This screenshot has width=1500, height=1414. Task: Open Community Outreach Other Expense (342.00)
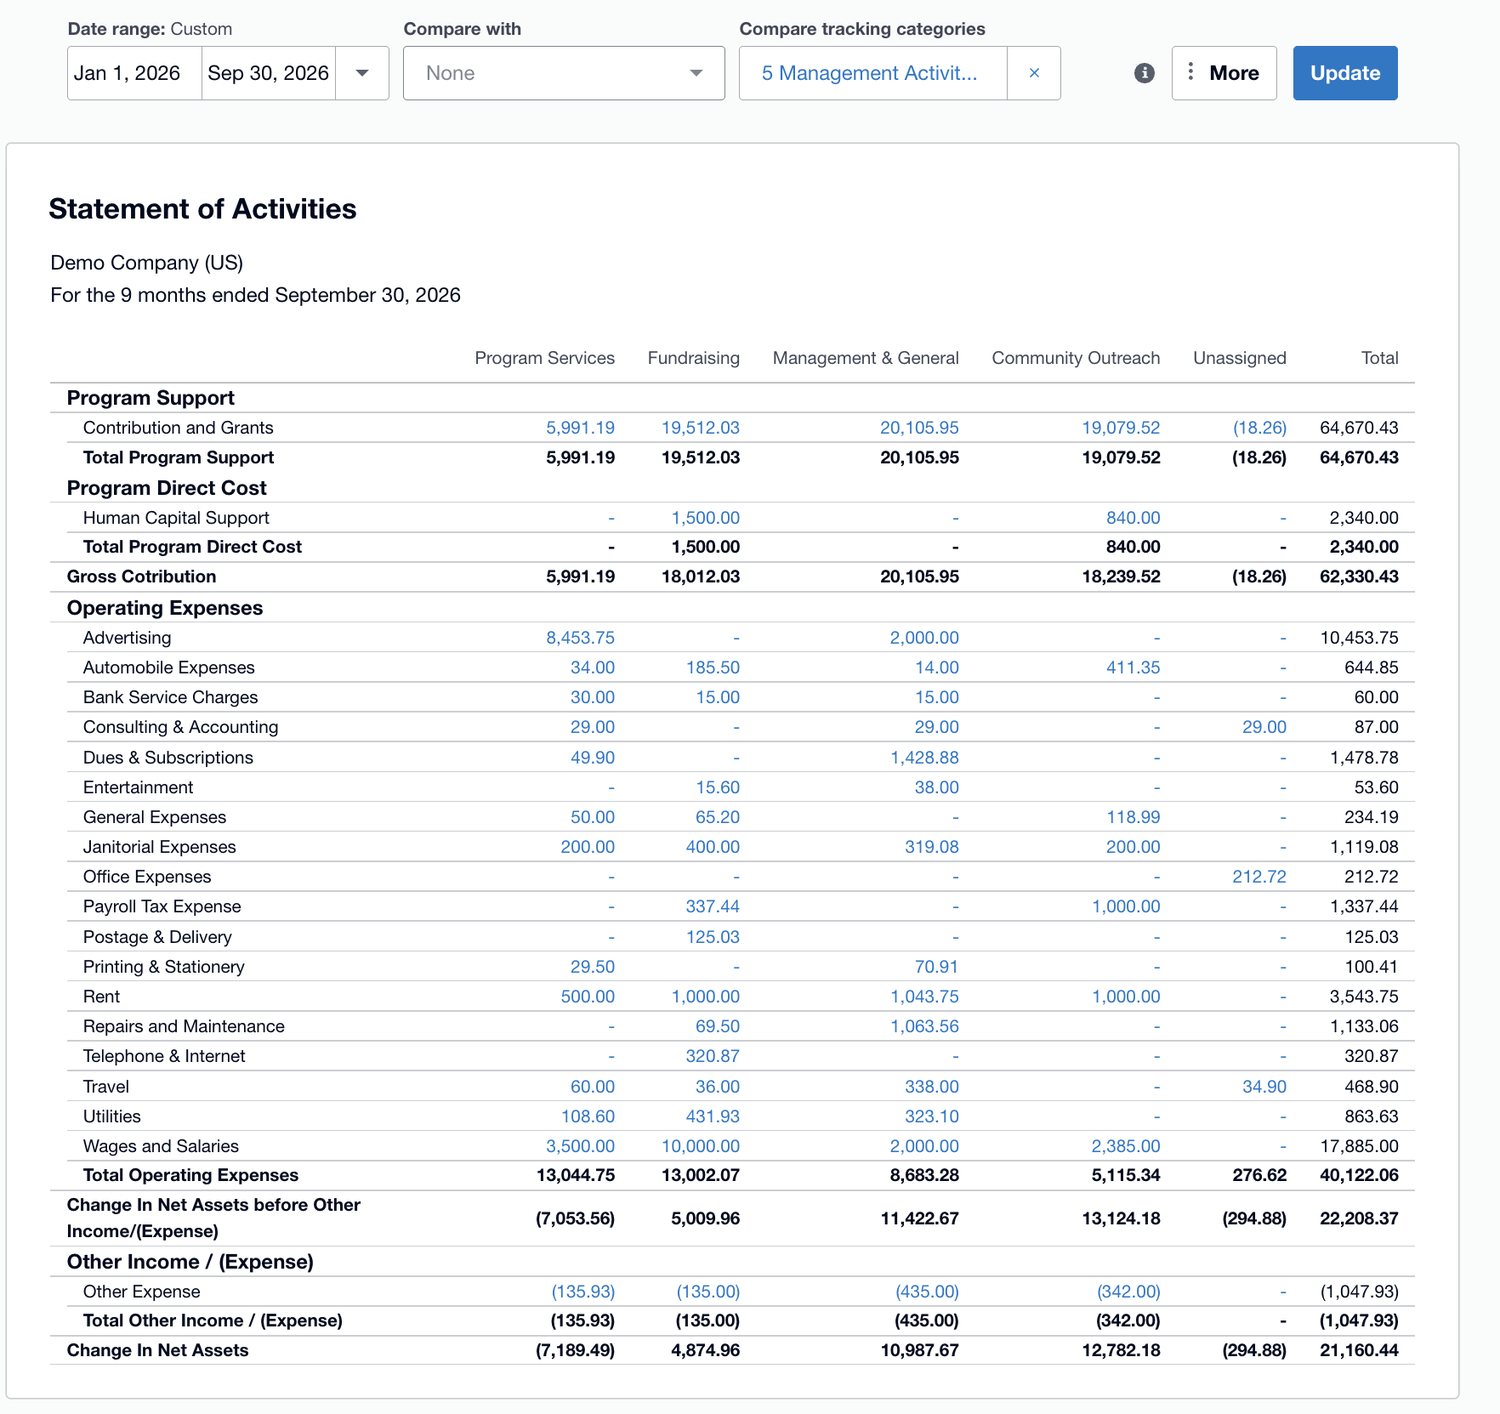(1128, 1292)
